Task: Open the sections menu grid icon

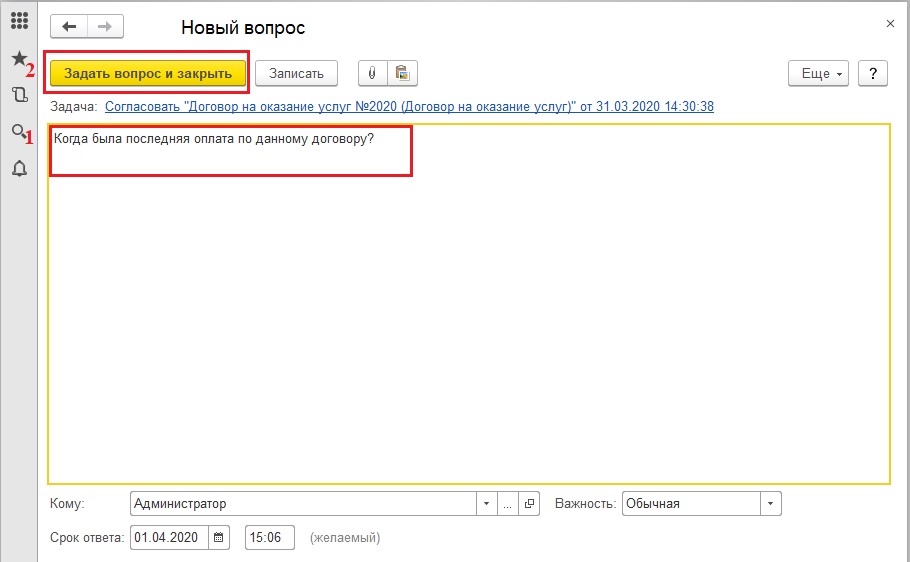Action: click(x=18, y=20)
